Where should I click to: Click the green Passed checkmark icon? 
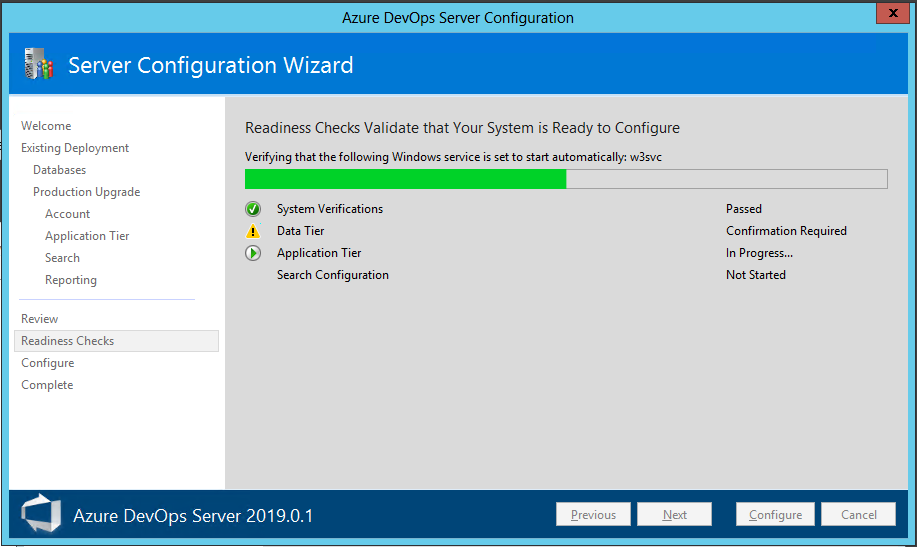(x=253, y=209)
